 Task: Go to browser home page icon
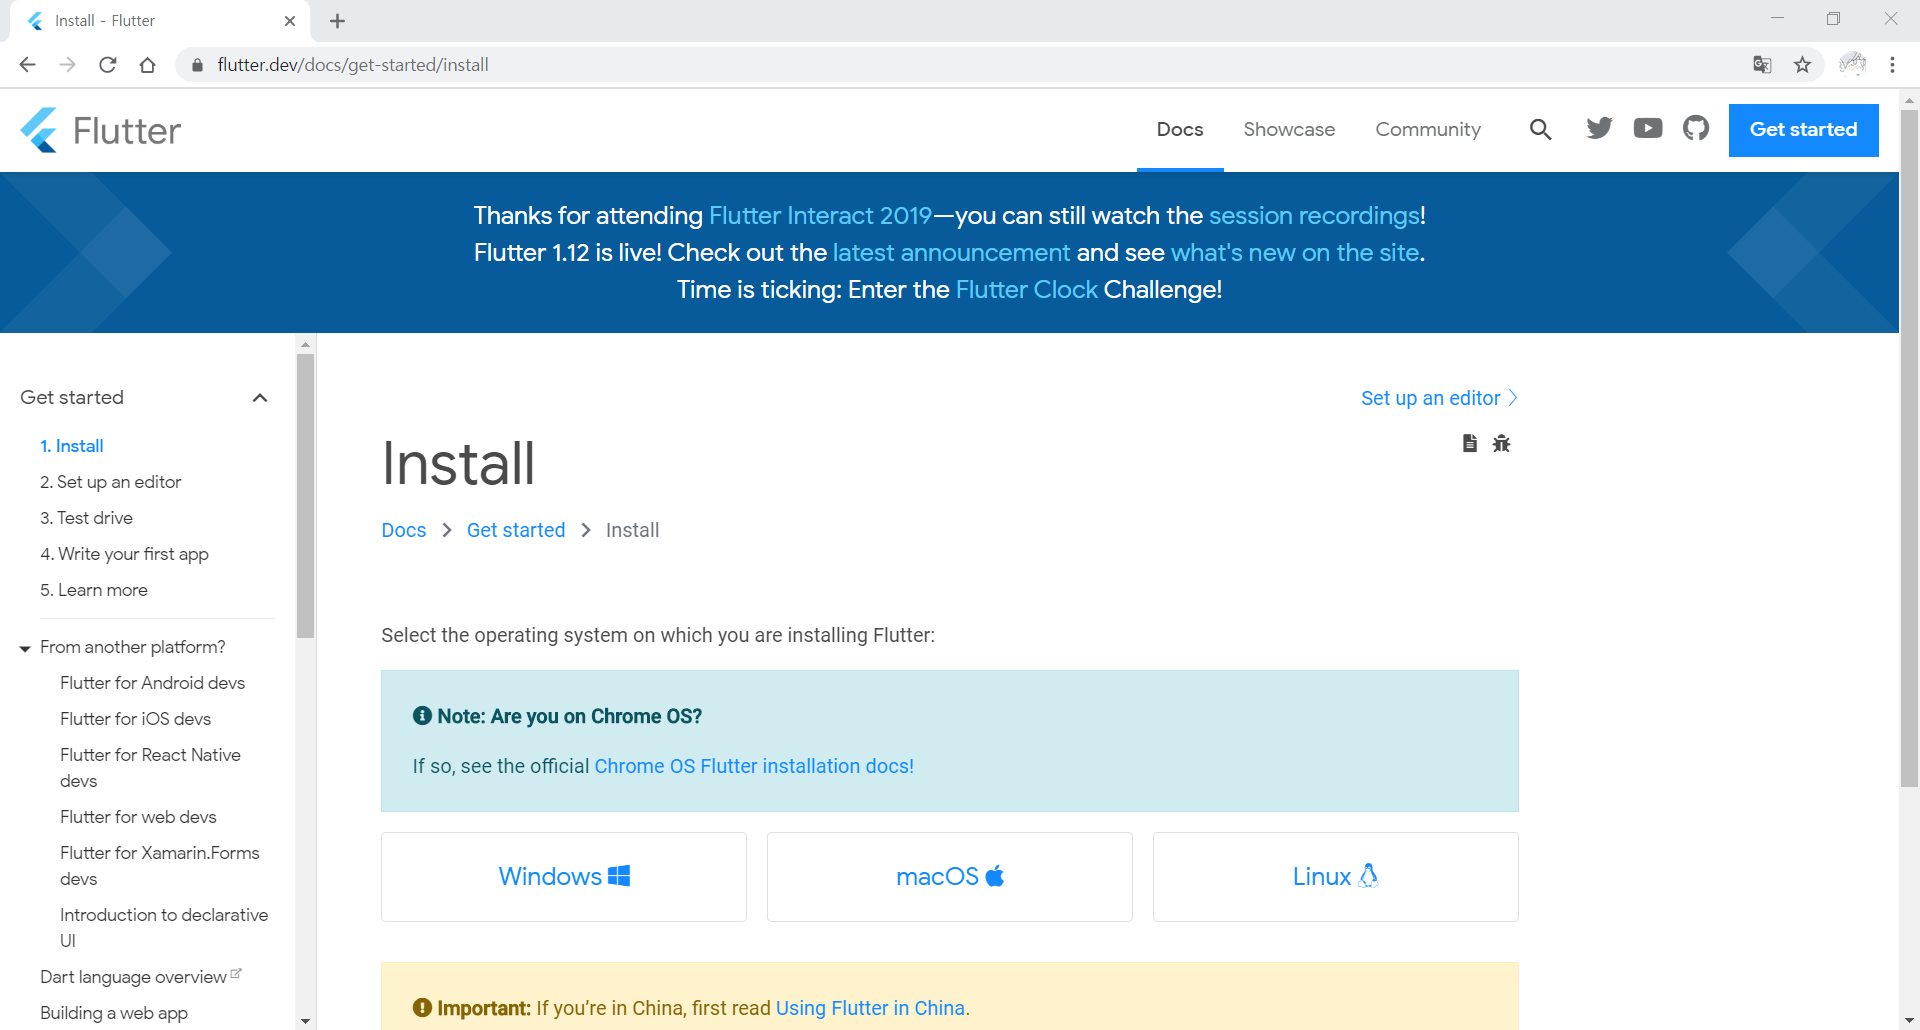148,65
